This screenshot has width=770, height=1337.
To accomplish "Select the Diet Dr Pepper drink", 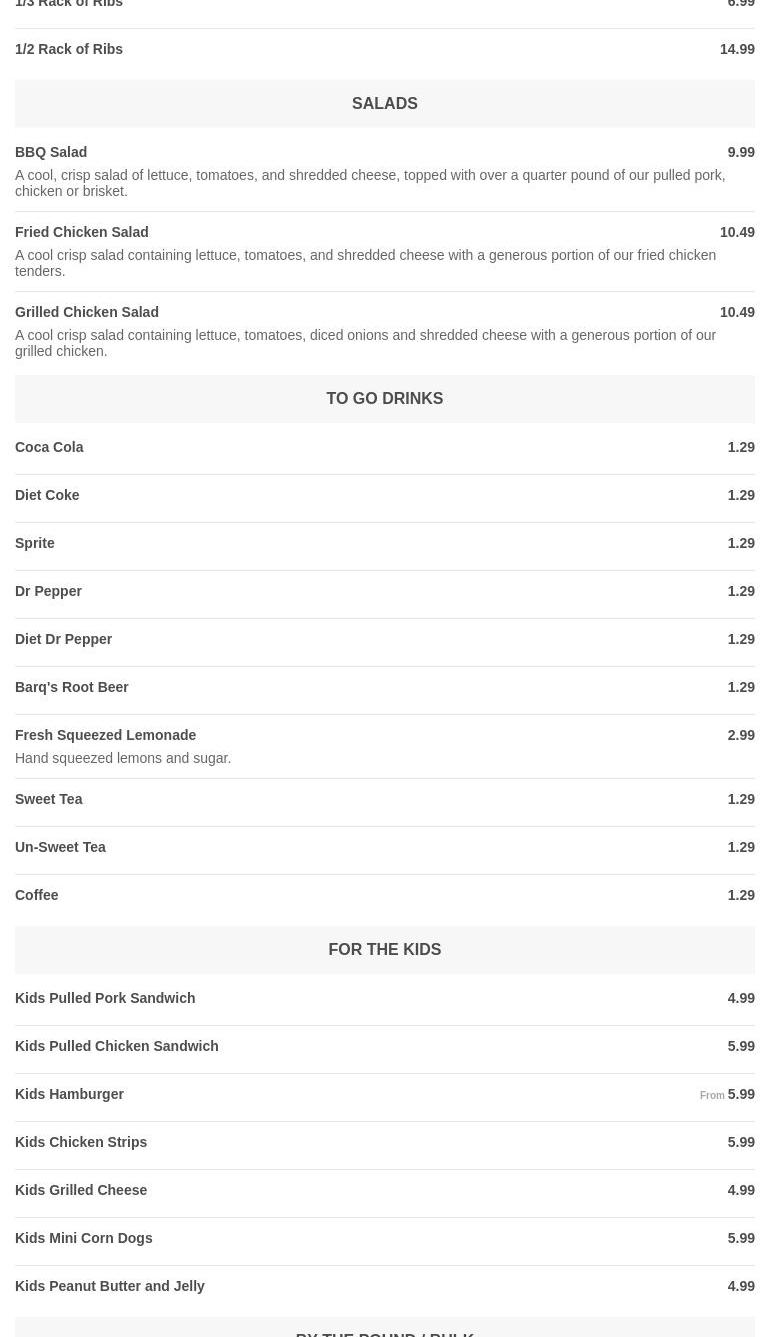I will coord(64,639).
